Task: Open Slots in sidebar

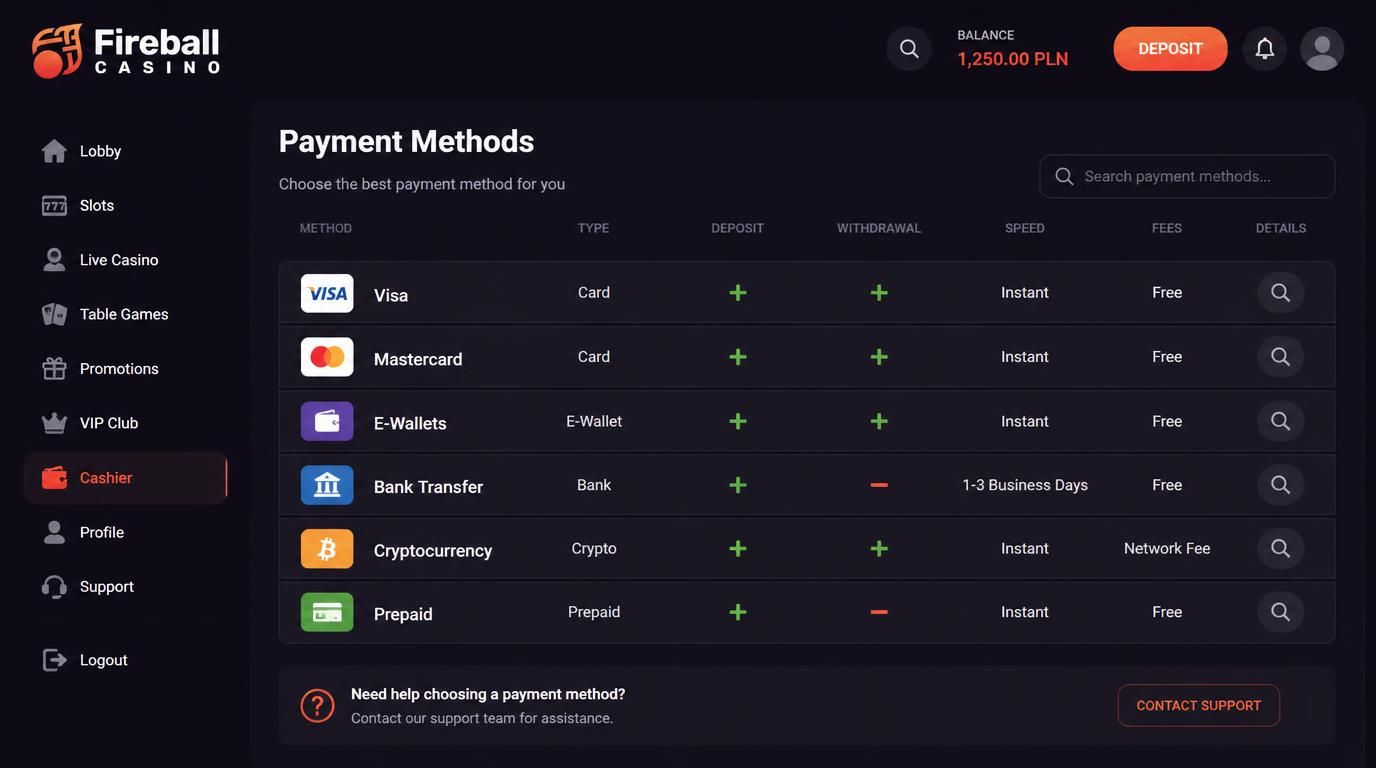Action: 126,205
